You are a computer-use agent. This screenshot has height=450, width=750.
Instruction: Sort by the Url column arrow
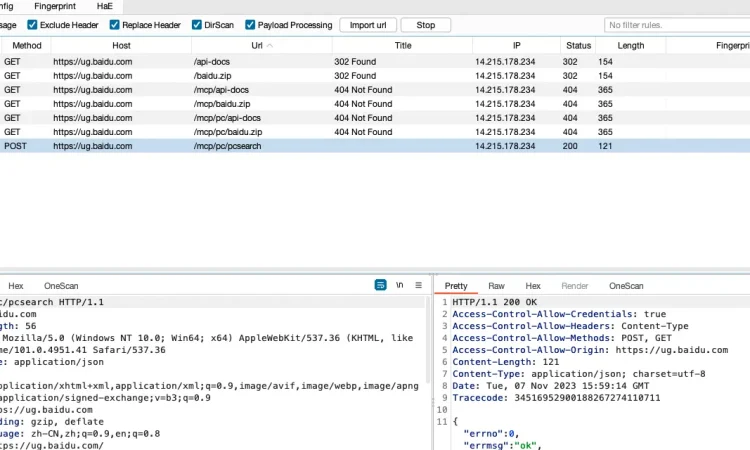[270, 45]
